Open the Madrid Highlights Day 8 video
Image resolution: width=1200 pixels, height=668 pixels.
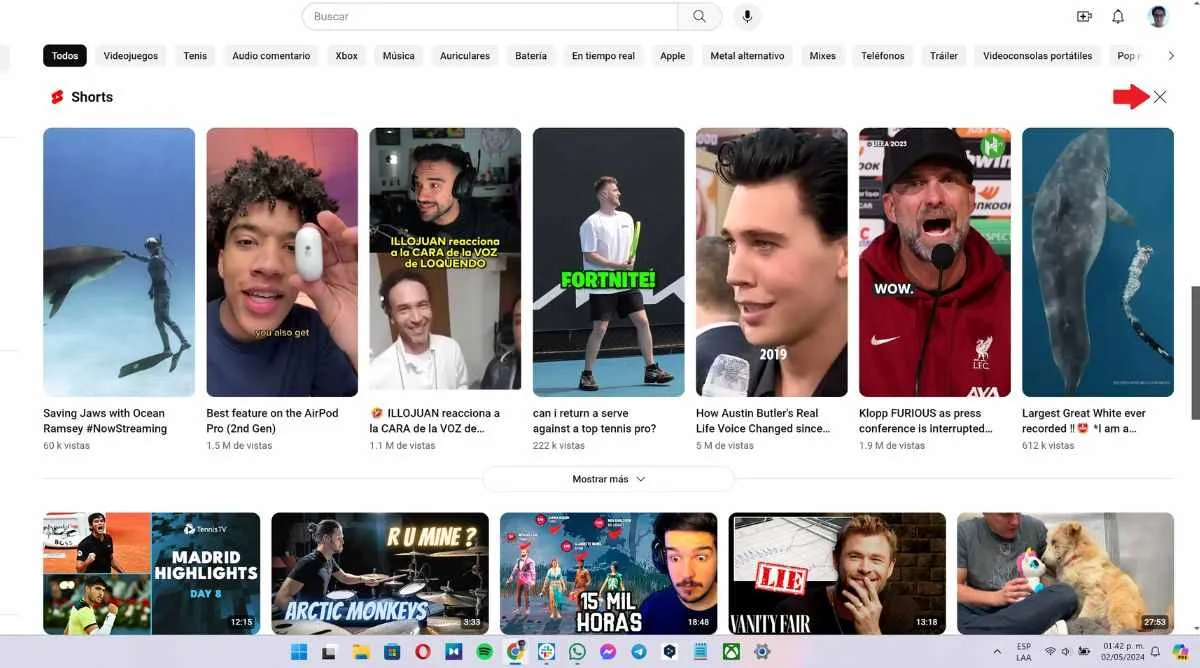(x=151, y=573)
